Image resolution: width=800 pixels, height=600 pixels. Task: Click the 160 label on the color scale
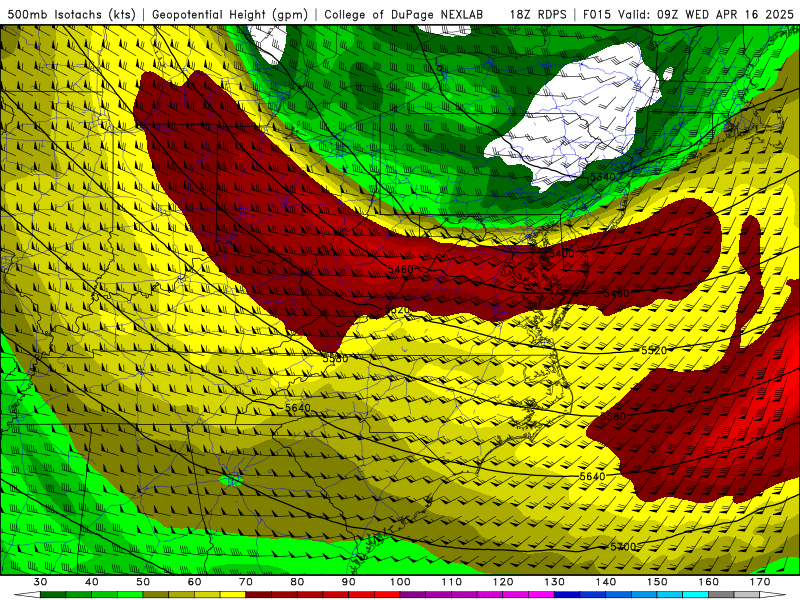(709, 582)
